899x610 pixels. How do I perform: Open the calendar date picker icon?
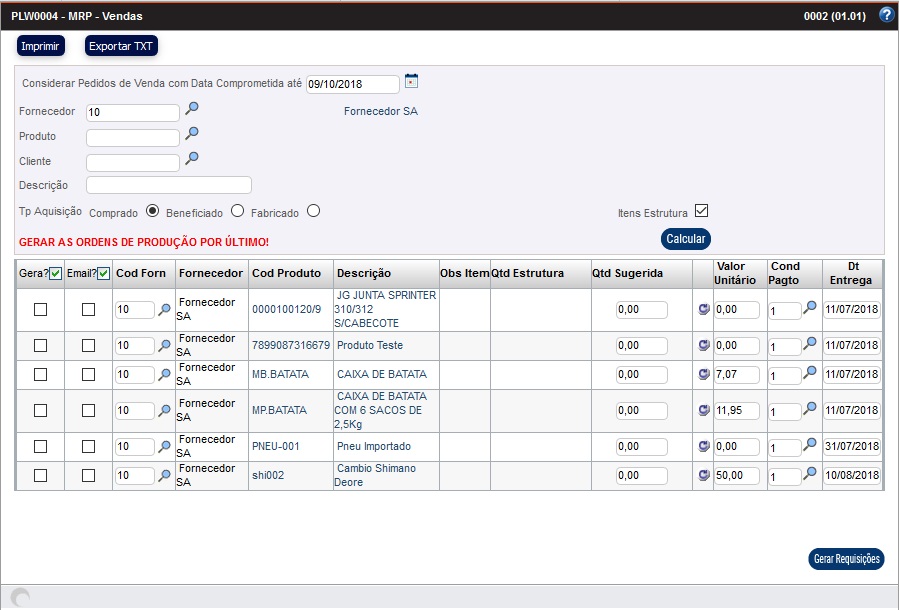click(x=411, y=82)
